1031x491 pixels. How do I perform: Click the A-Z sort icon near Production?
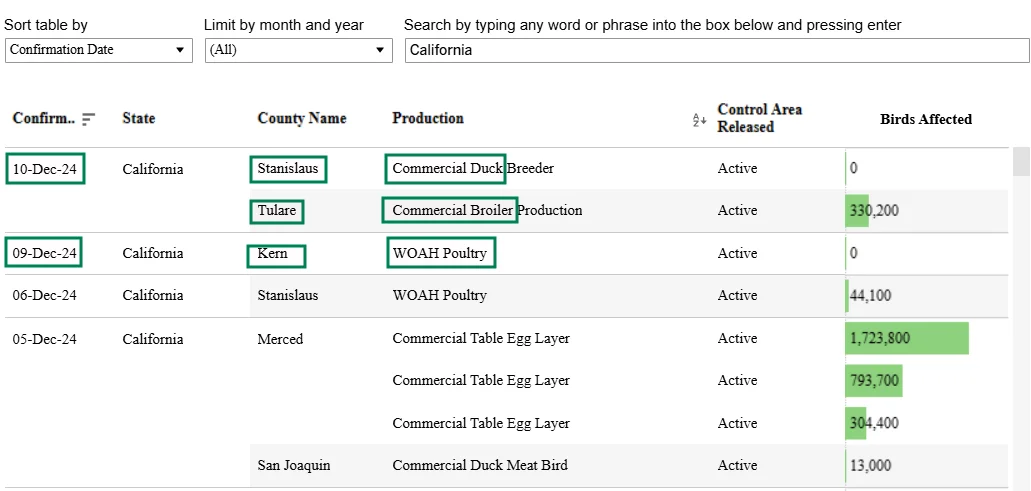point(700,120)
